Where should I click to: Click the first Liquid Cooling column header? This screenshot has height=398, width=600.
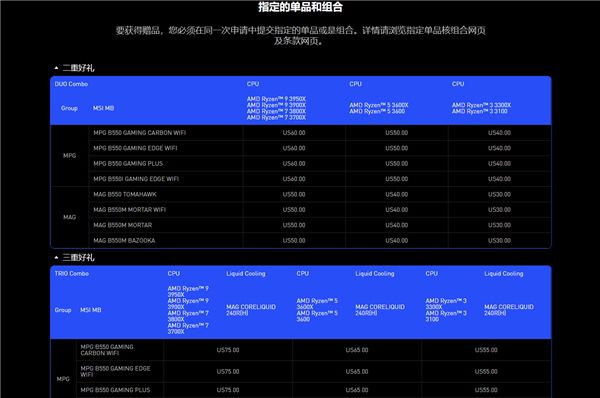tap(246, 274)
